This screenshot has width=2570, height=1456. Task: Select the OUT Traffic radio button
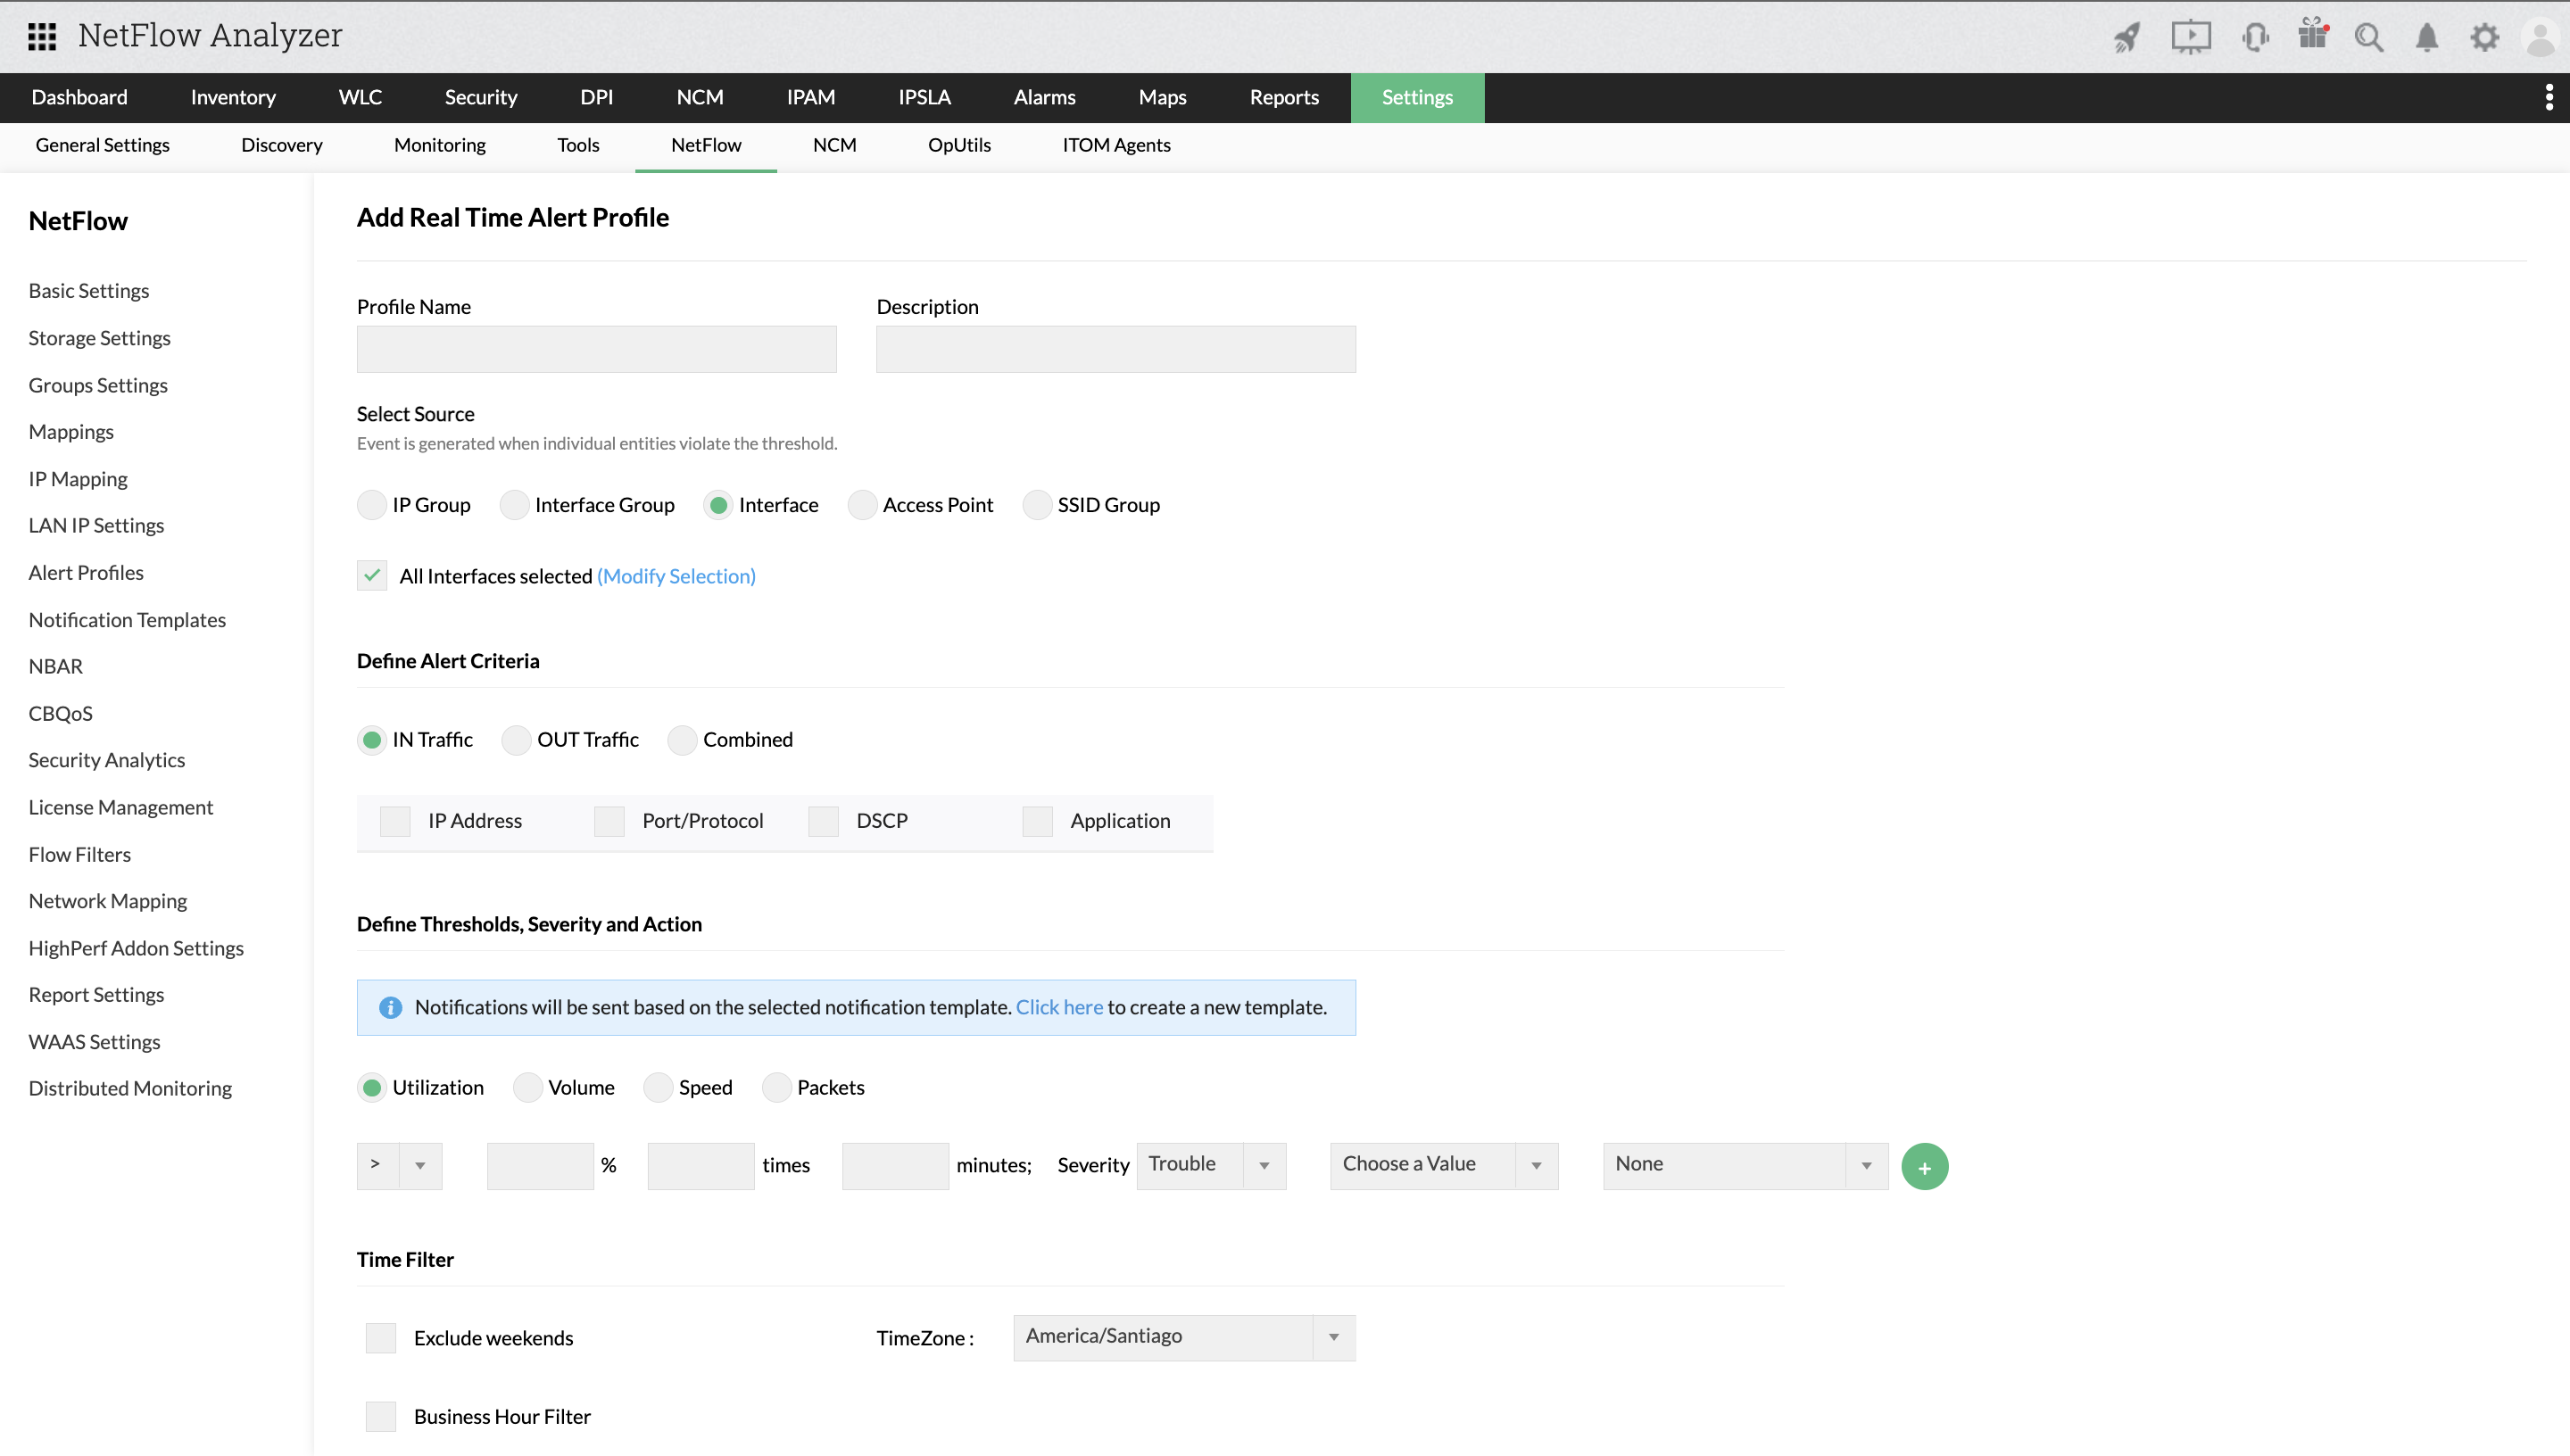point(516,740)
